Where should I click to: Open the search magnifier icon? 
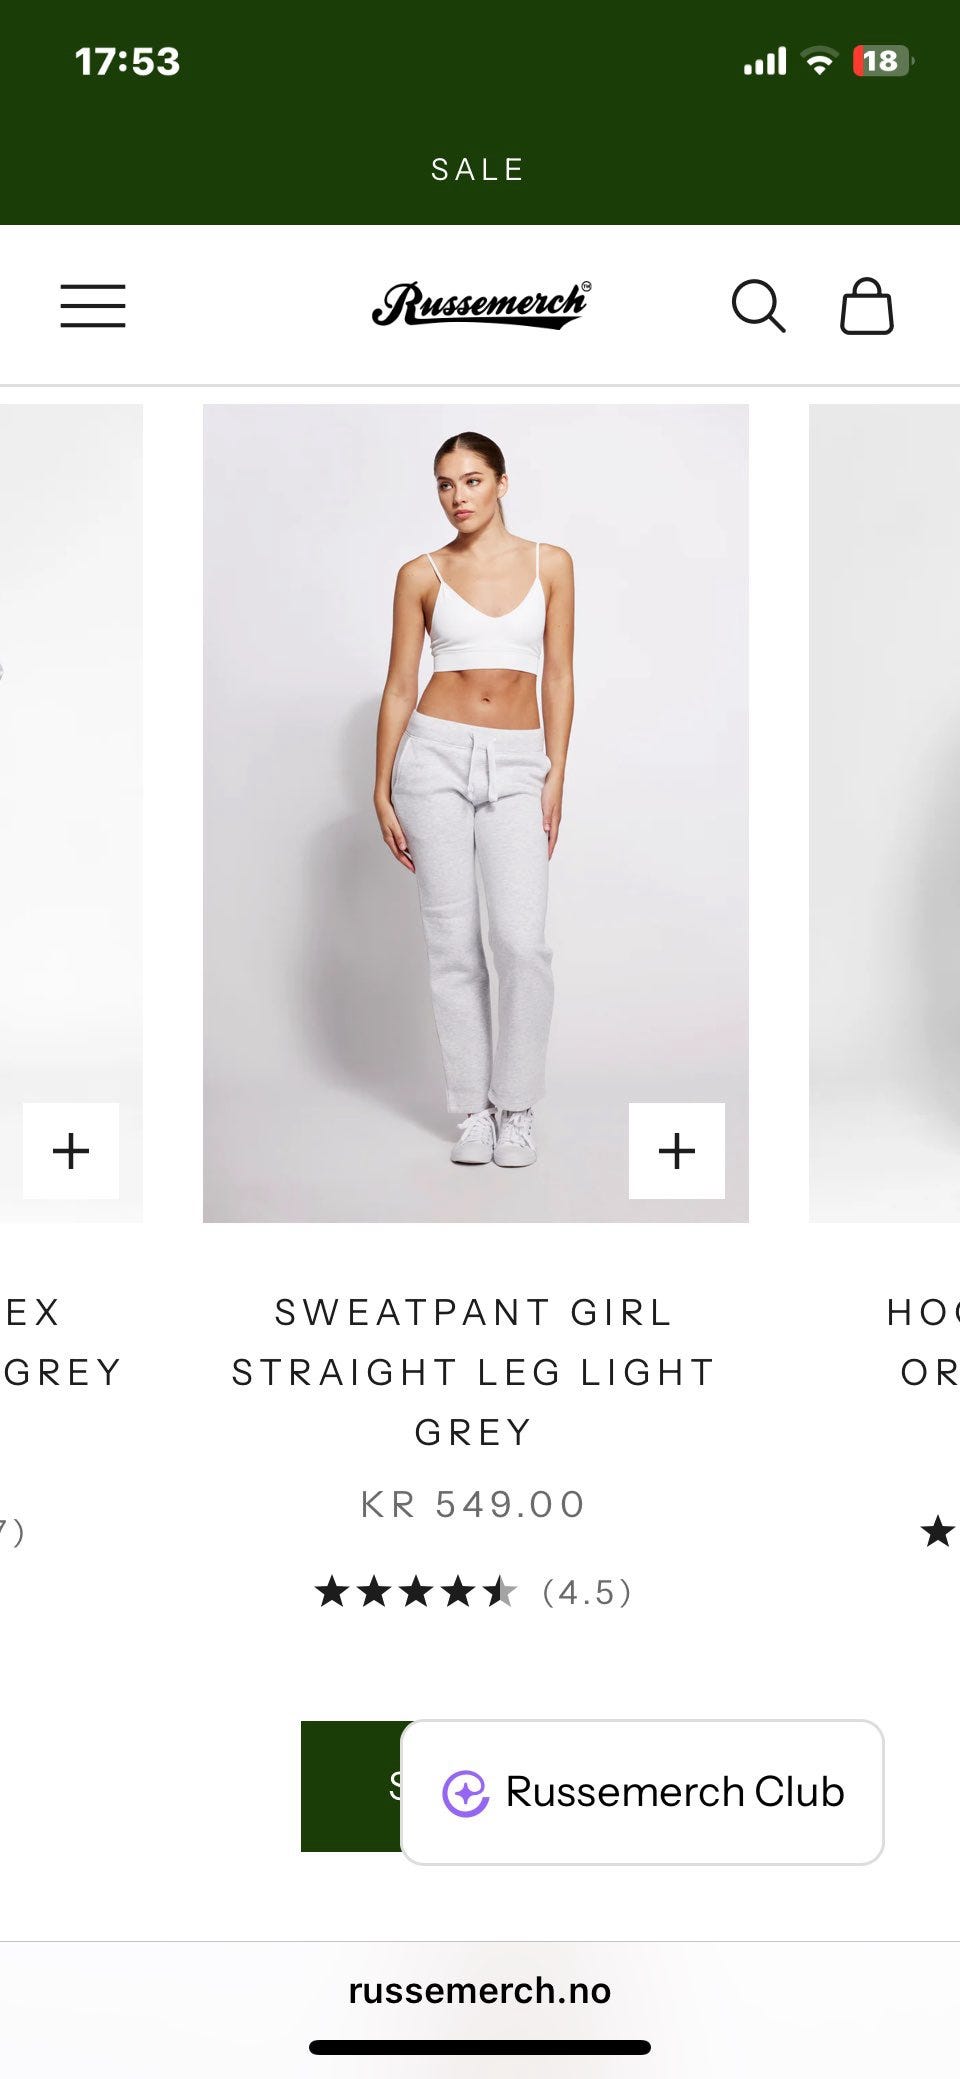click(758, 306)
